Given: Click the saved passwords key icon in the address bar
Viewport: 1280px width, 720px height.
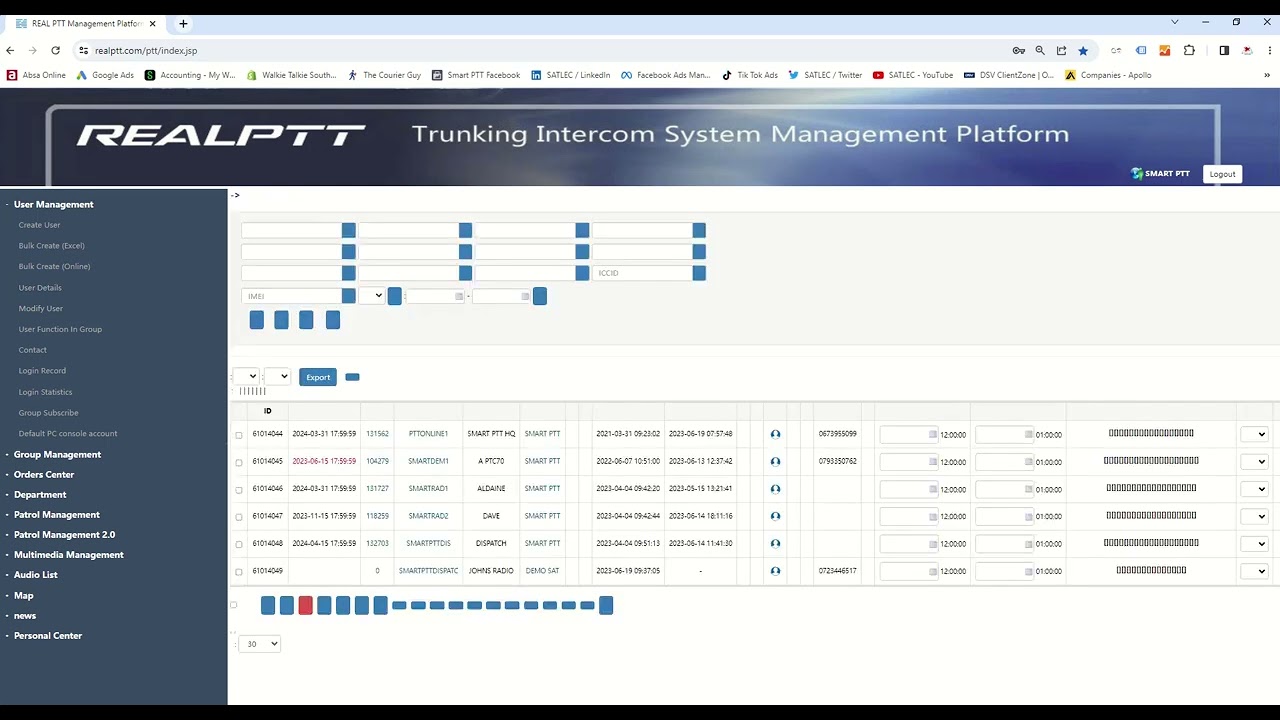Looking at the screenshot, I should point(1018,50).
